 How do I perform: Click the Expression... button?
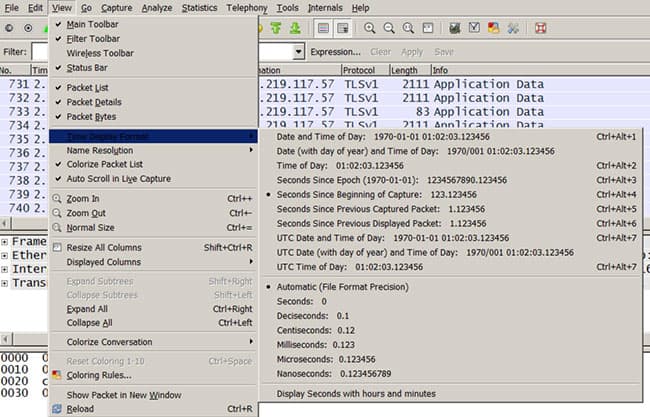tap(335, 52)
